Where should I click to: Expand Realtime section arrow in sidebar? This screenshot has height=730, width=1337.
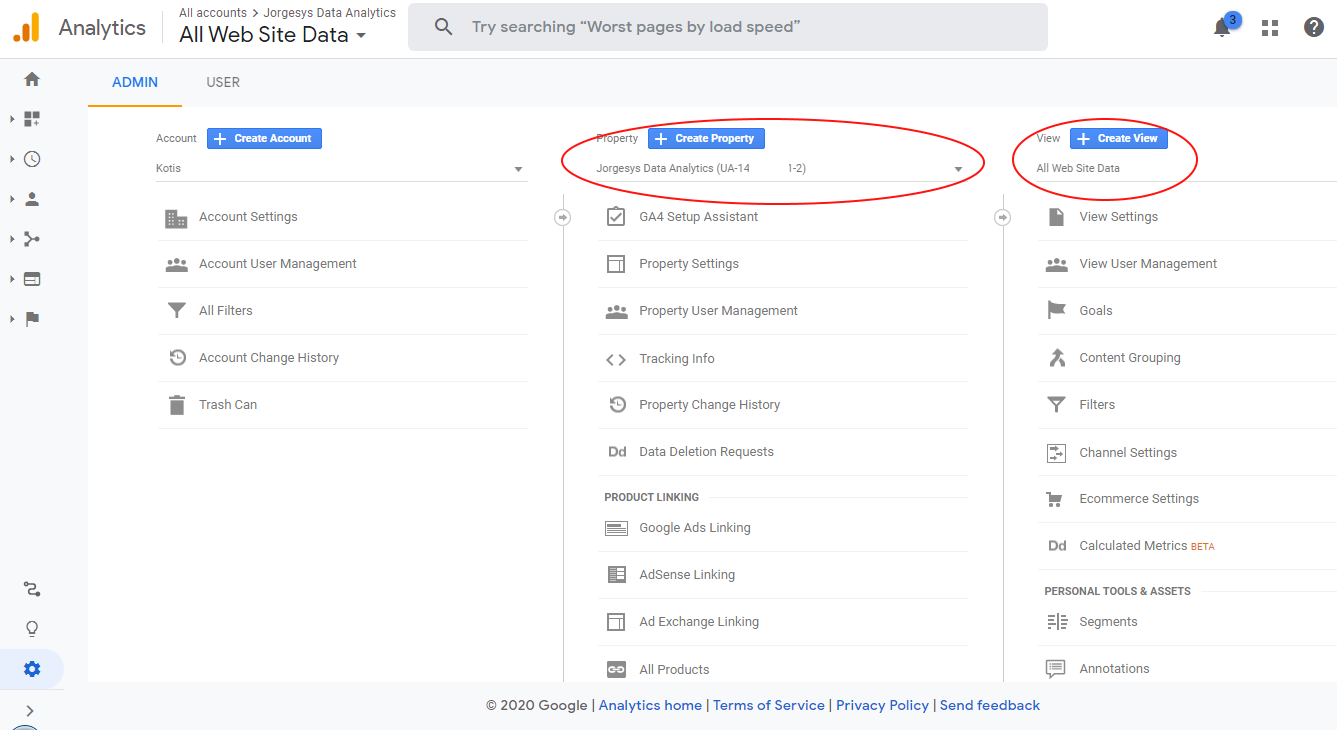12,159
